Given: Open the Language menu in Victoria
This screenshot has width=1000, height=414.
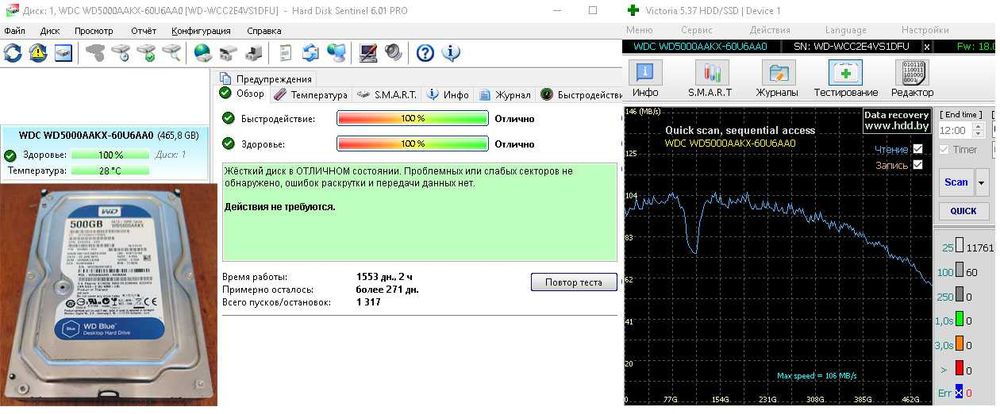Looking at the screenshot, I should [846, 30].
